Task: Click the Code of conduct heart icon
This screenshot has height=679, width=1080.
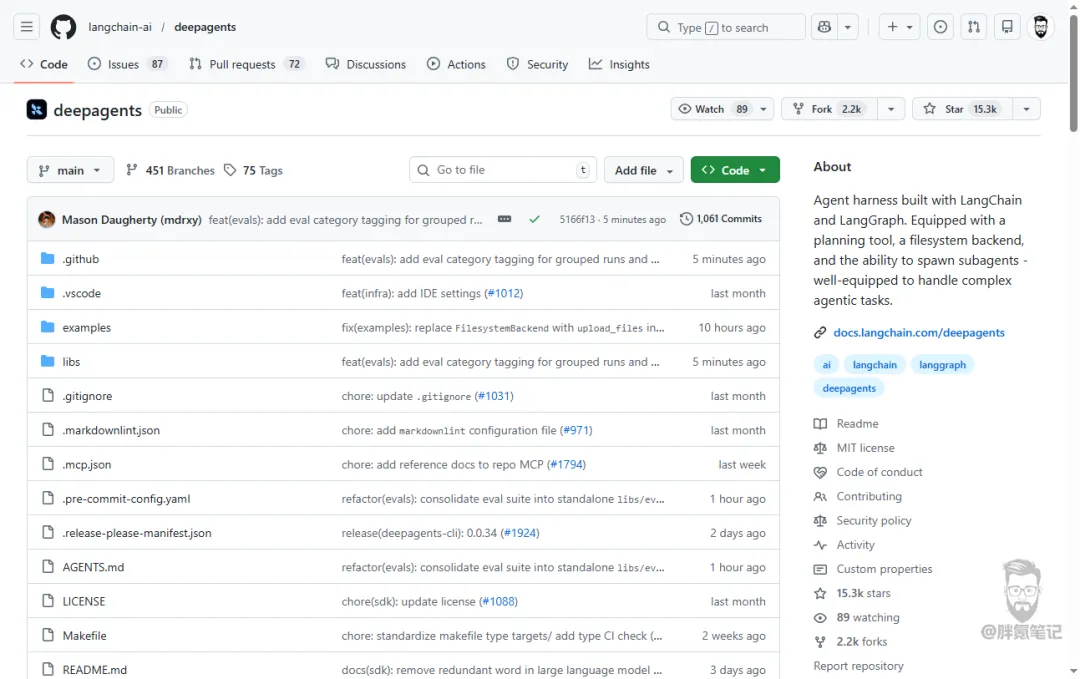Action: coord(820,472)
